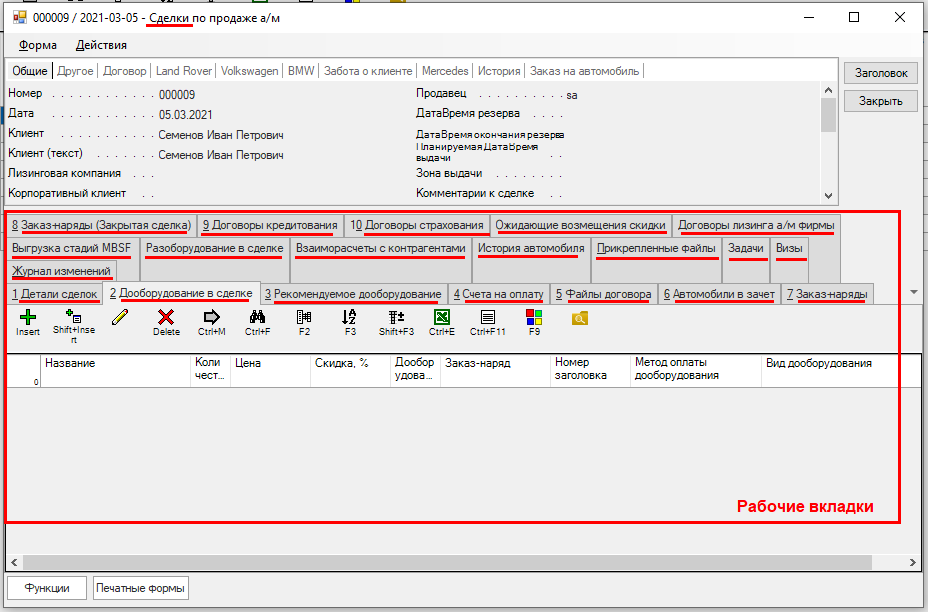Image resolution: width=928 pixels, height=612 pixels.
Task: Open the Счета на оплату tab
Action: pyautogui.click(x=498, y=294)
